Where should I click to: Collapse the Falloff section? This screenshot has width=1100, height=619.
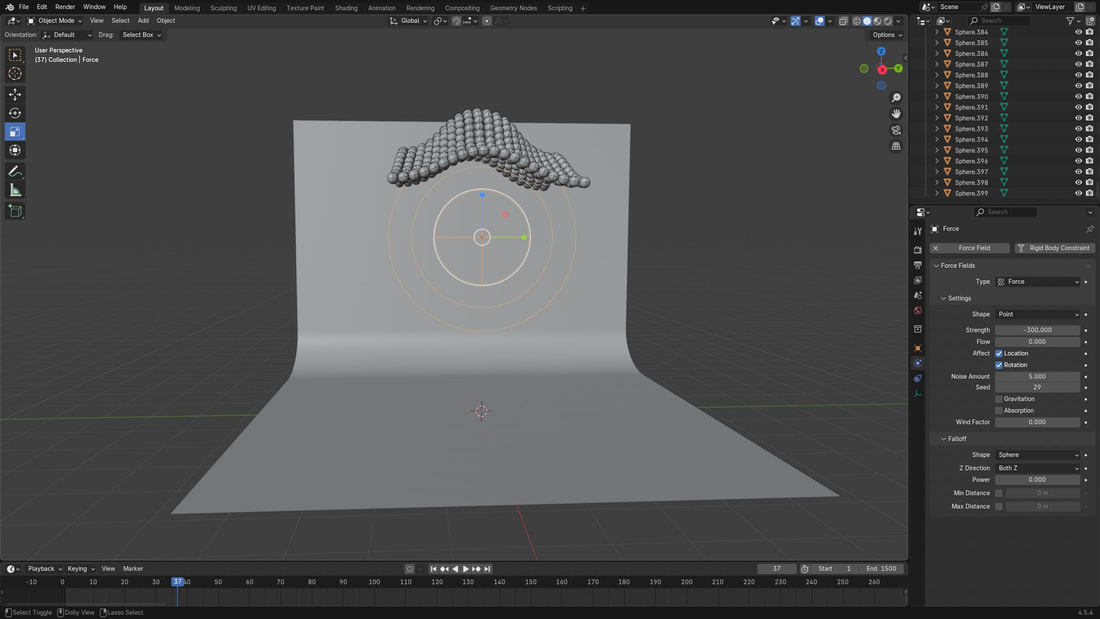pos(957,439)
